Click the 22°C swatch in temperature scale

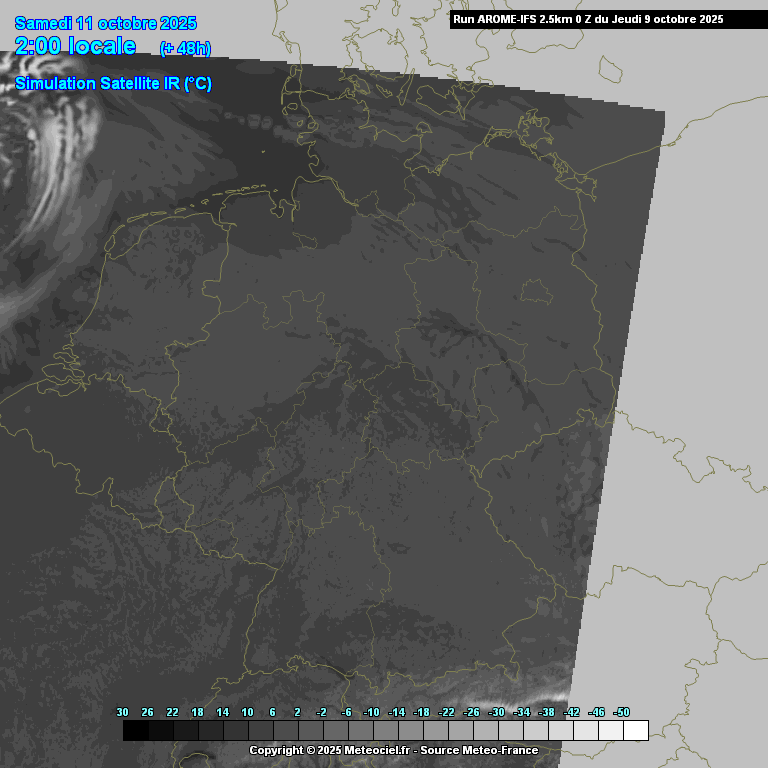pos(185,731)
